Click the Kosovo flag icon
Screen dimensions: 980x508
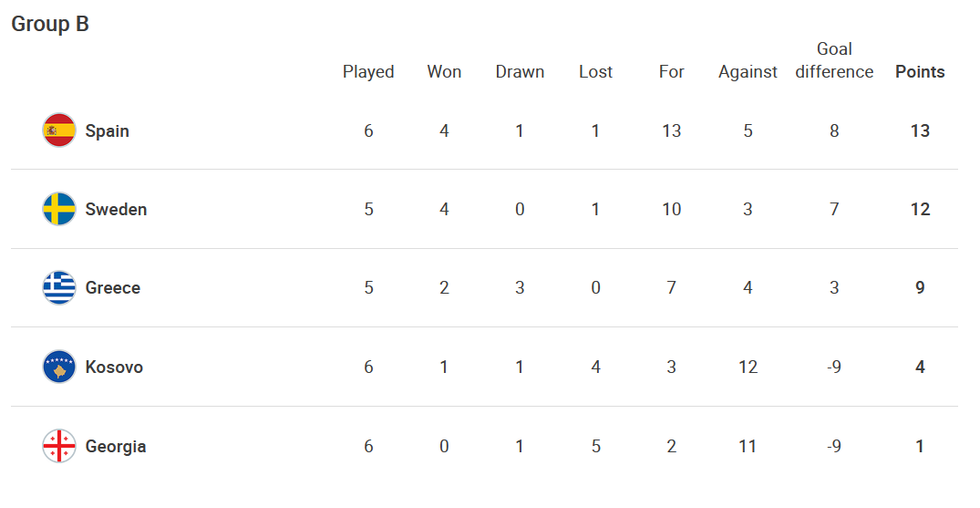(x=59, y=367)
